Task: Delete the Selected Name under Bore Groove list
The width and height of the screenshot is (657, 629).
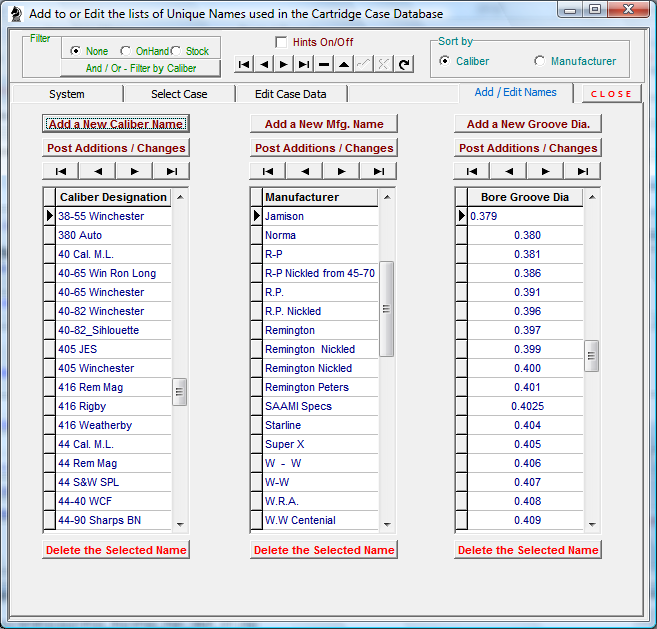Action: click(x=528, y=550)
